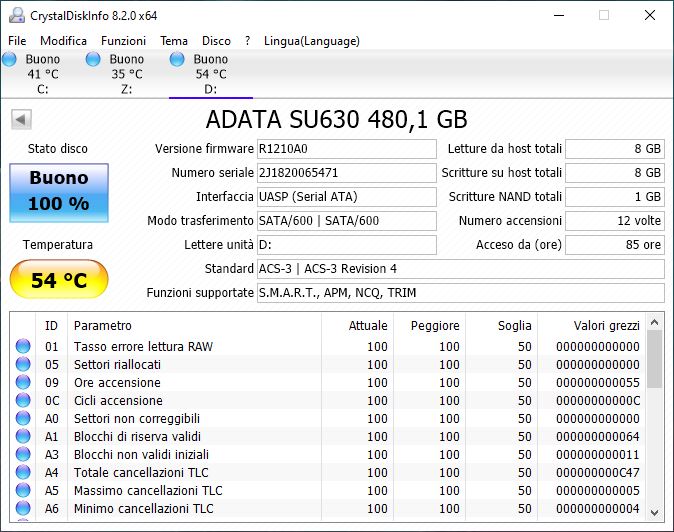674x532 pixels.
Task: Click the Interfaccia field UASP (Serial ATA)
Action: pyautogui.click(x=347, y=197)
